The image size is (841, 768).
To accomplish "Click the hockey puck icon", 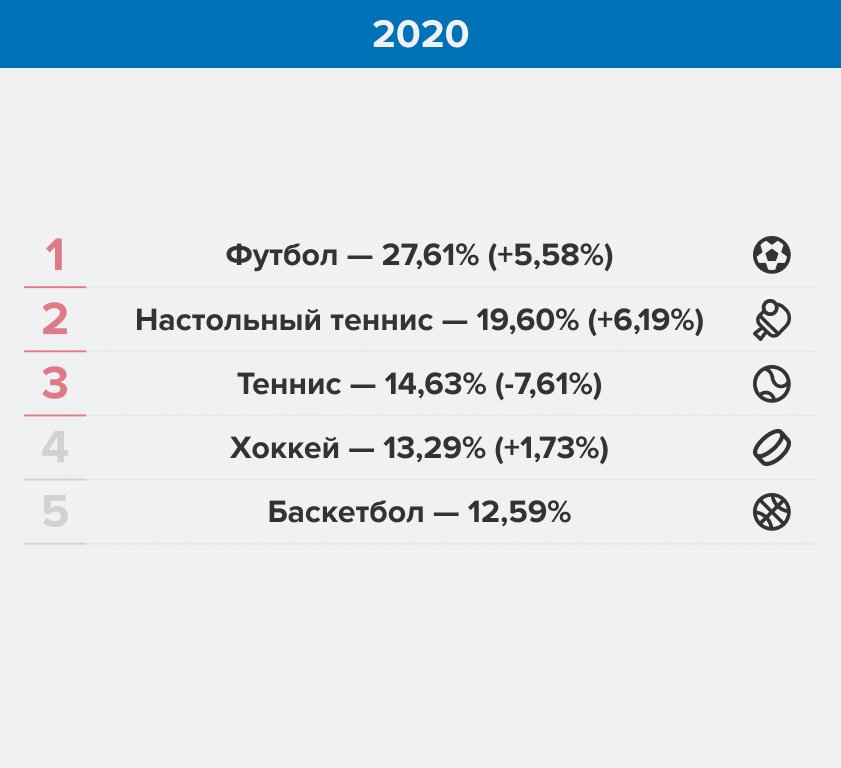I will [771, 448].
